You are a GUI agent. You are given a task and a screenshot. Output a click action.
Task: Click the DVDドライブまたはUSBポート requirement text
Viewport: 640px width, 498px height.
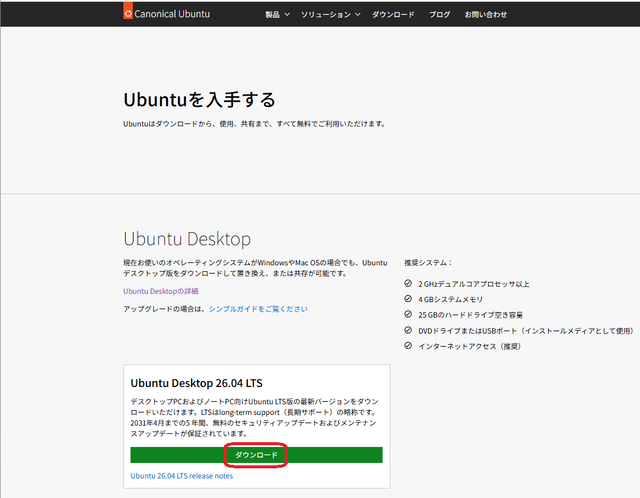526,331
